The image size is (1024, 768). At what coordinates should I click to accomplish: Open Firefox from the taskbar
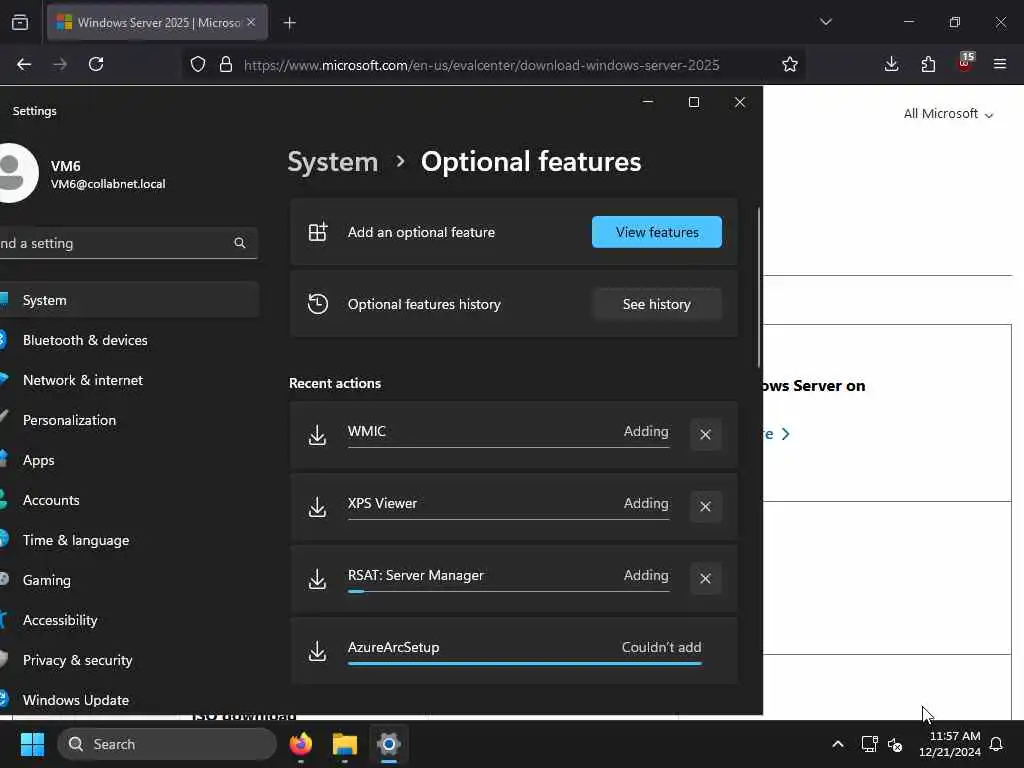pyautogui.click(x=300, y=744)
